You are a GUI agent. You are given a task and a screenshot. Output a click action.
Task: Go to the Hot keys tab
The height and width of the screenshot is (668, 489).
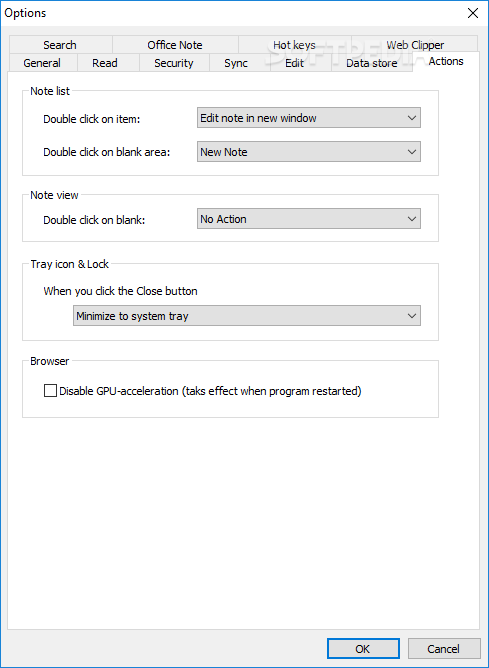[x=294, y=45]
